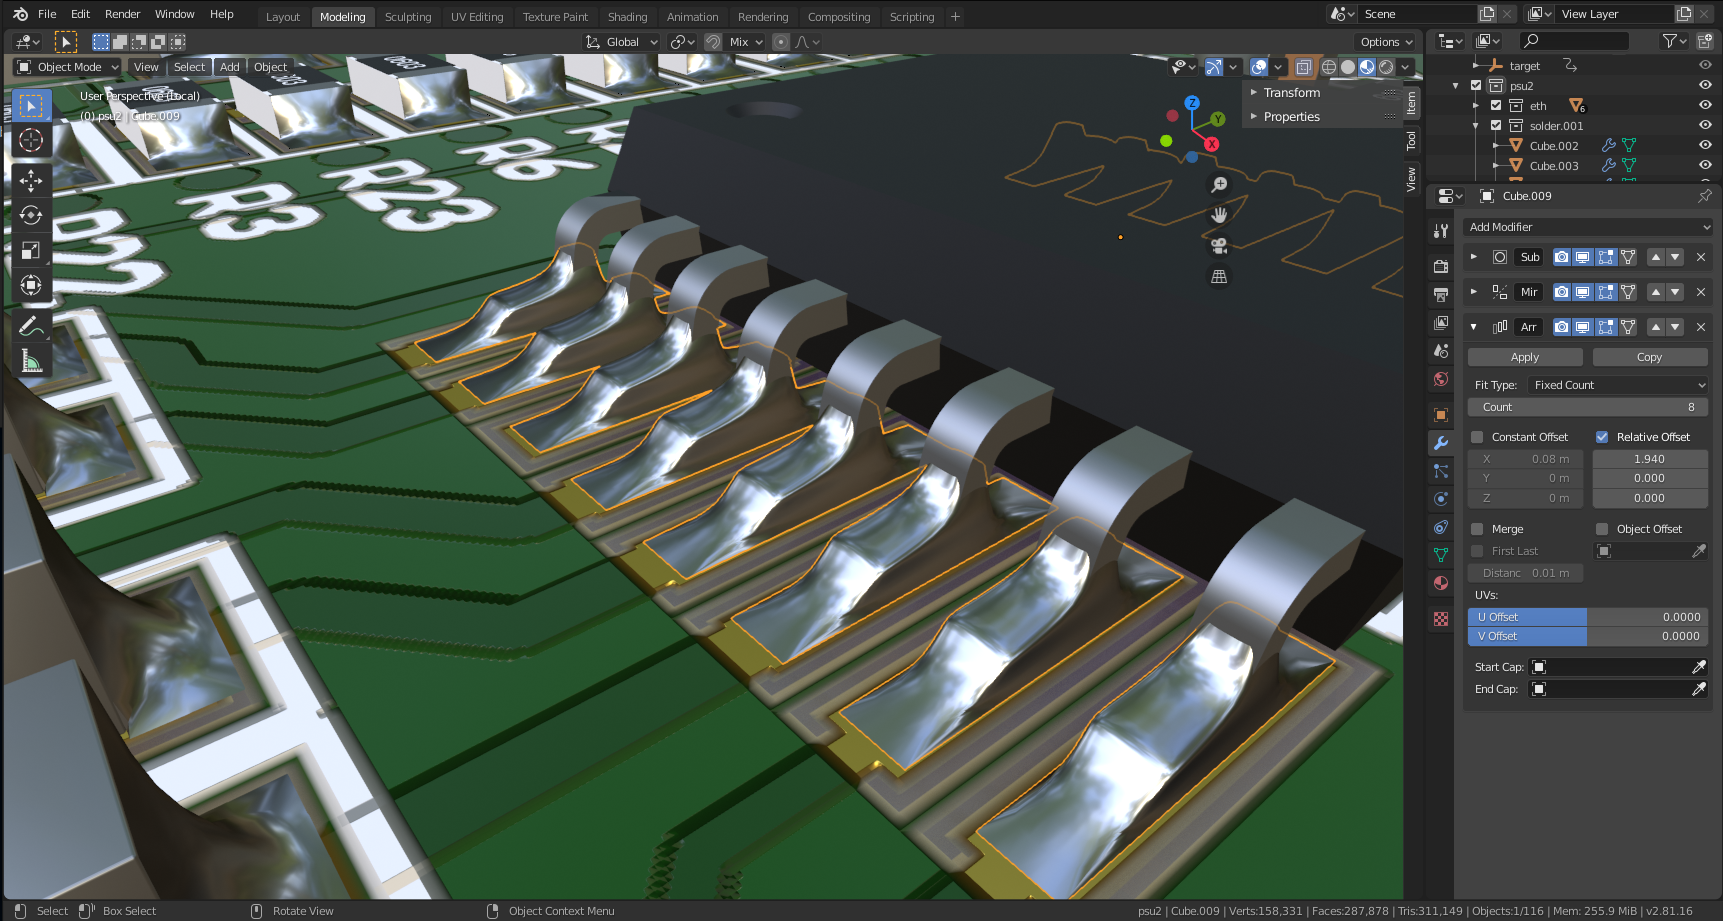Select the Annotate tool
This screenshot has height=921, width=1723.
tap(31, 326)
